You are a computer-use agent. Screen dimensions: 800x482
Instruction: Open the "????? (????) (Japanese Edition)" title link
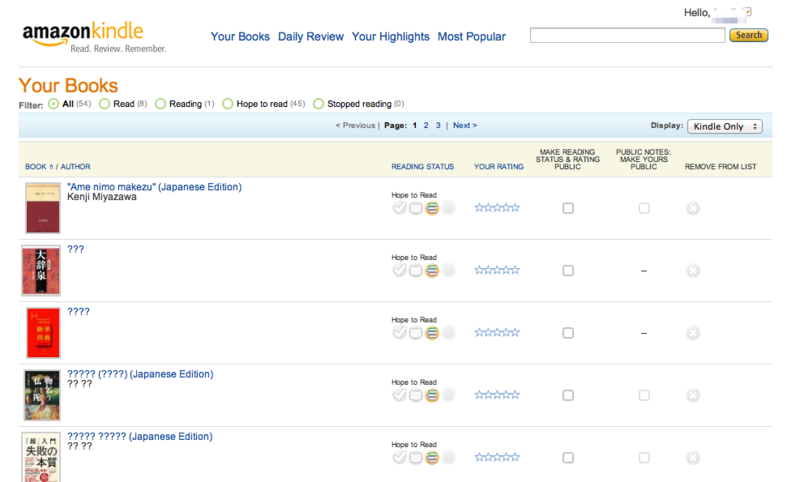140,374
